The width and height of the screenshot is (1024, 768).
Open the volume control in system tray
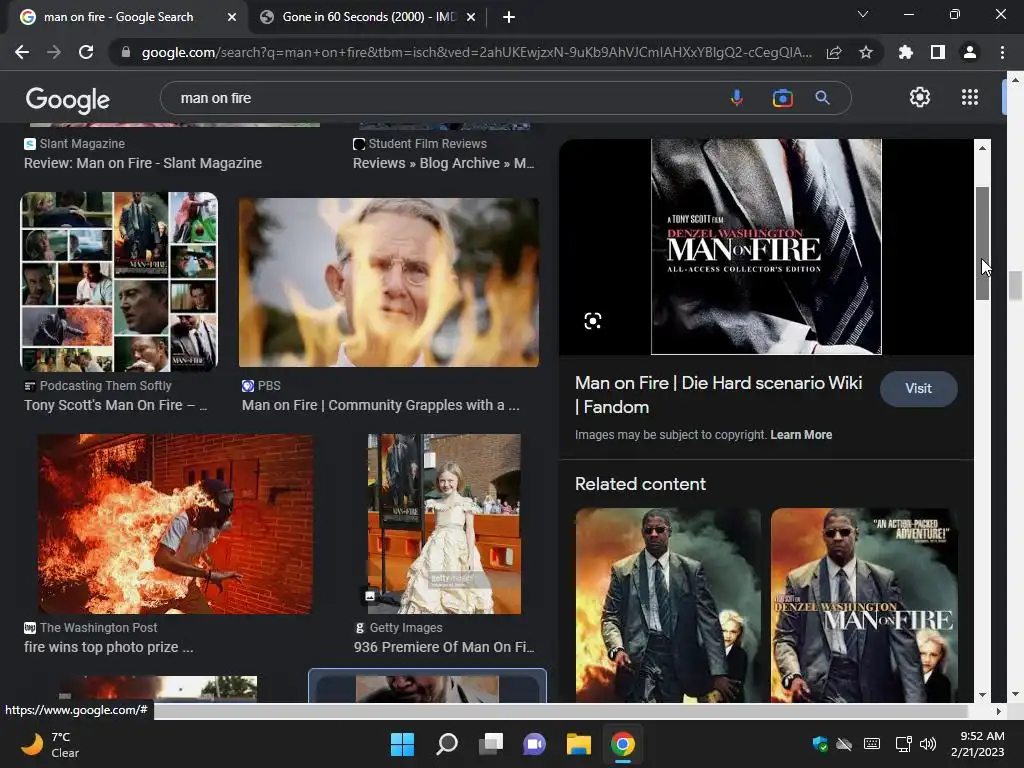tap(927, 744)
